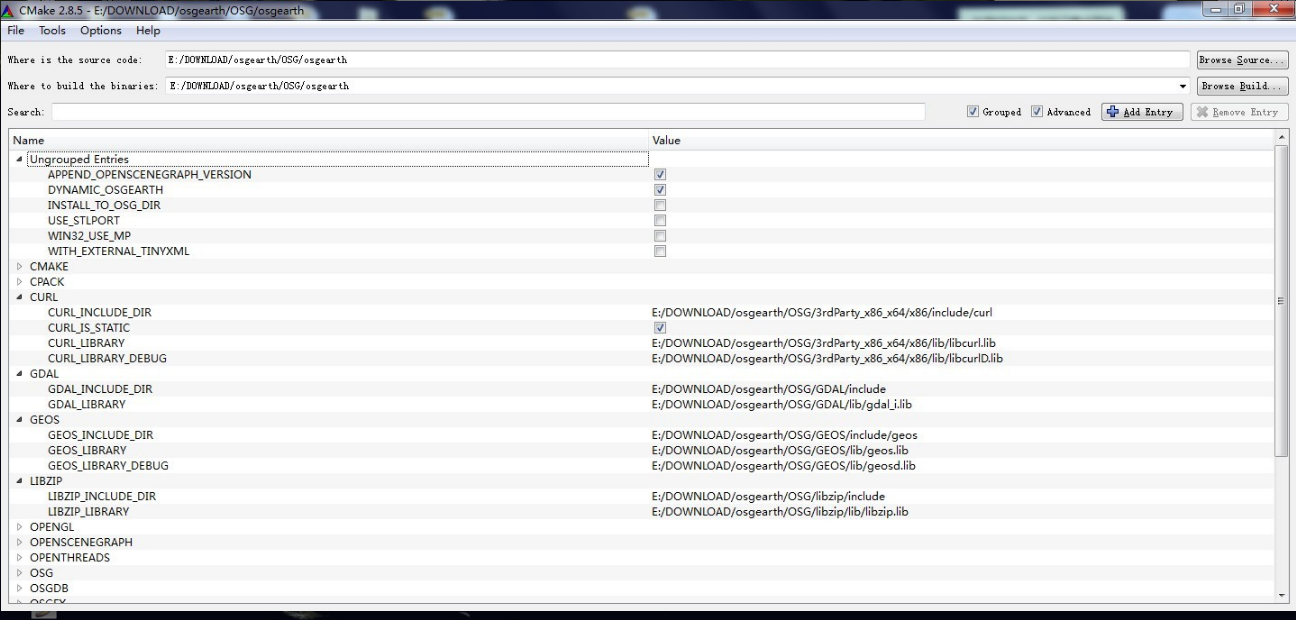Select the CURL_LIBRARY entry name

tap(87, 343)
